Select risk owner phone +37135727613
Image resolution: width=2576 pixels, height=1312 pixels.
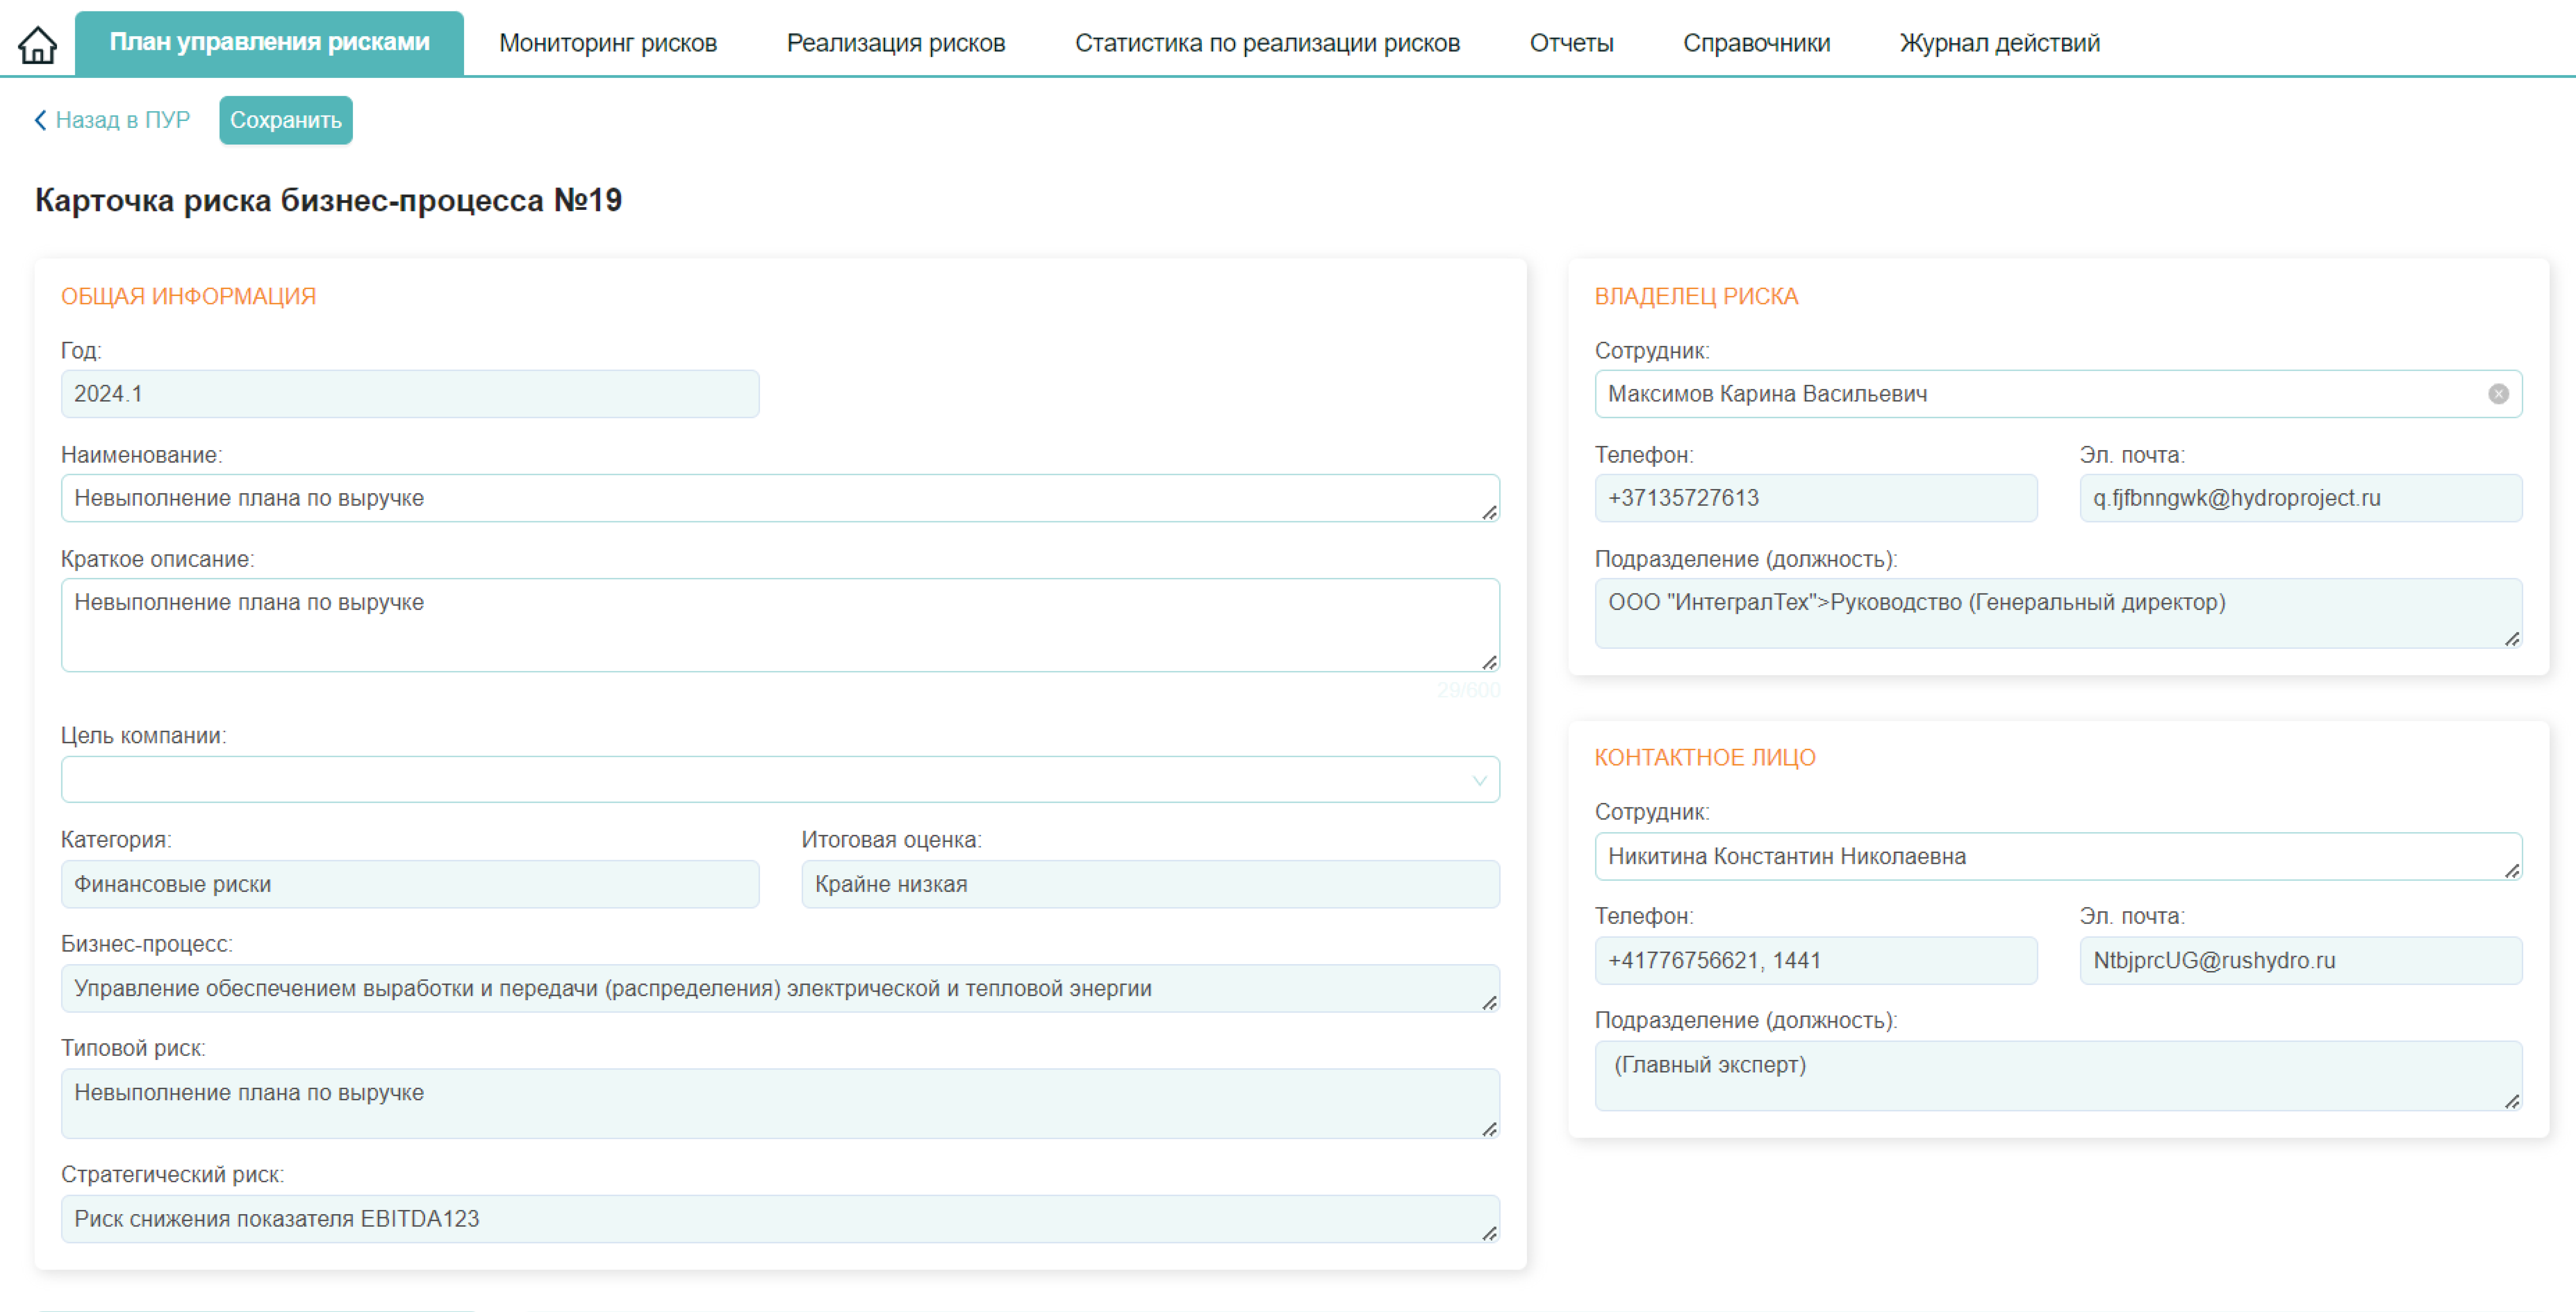point(1815,498)
